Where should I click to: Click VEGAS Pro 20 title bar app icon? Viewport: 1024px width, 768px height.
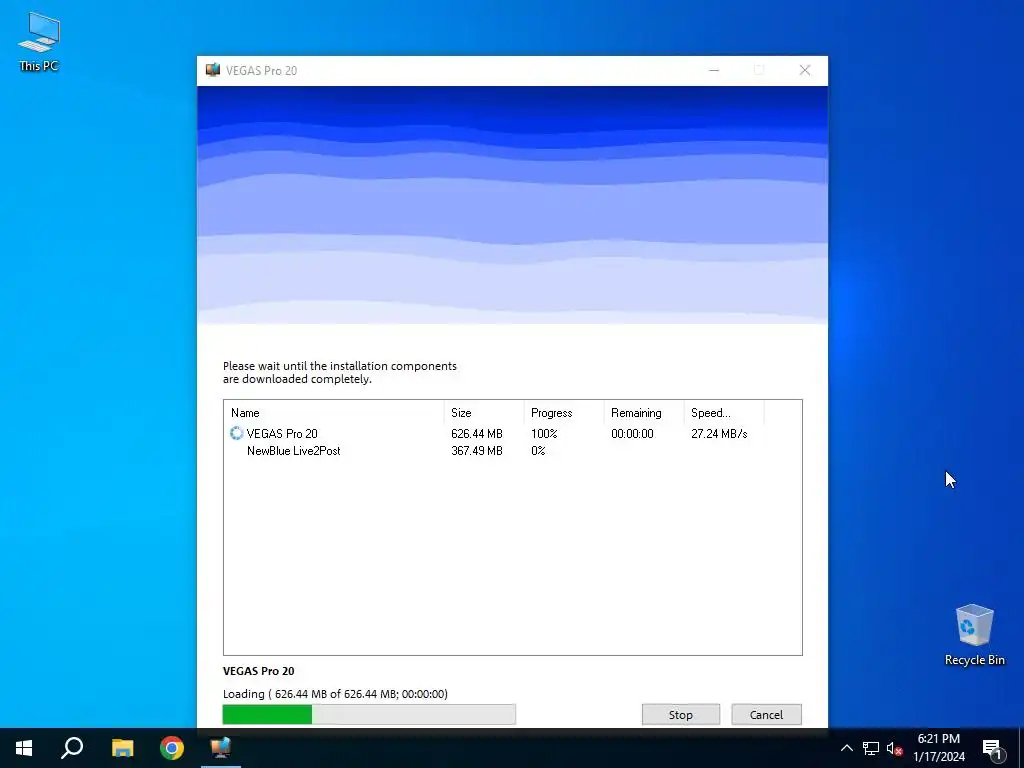coord(213,71)
